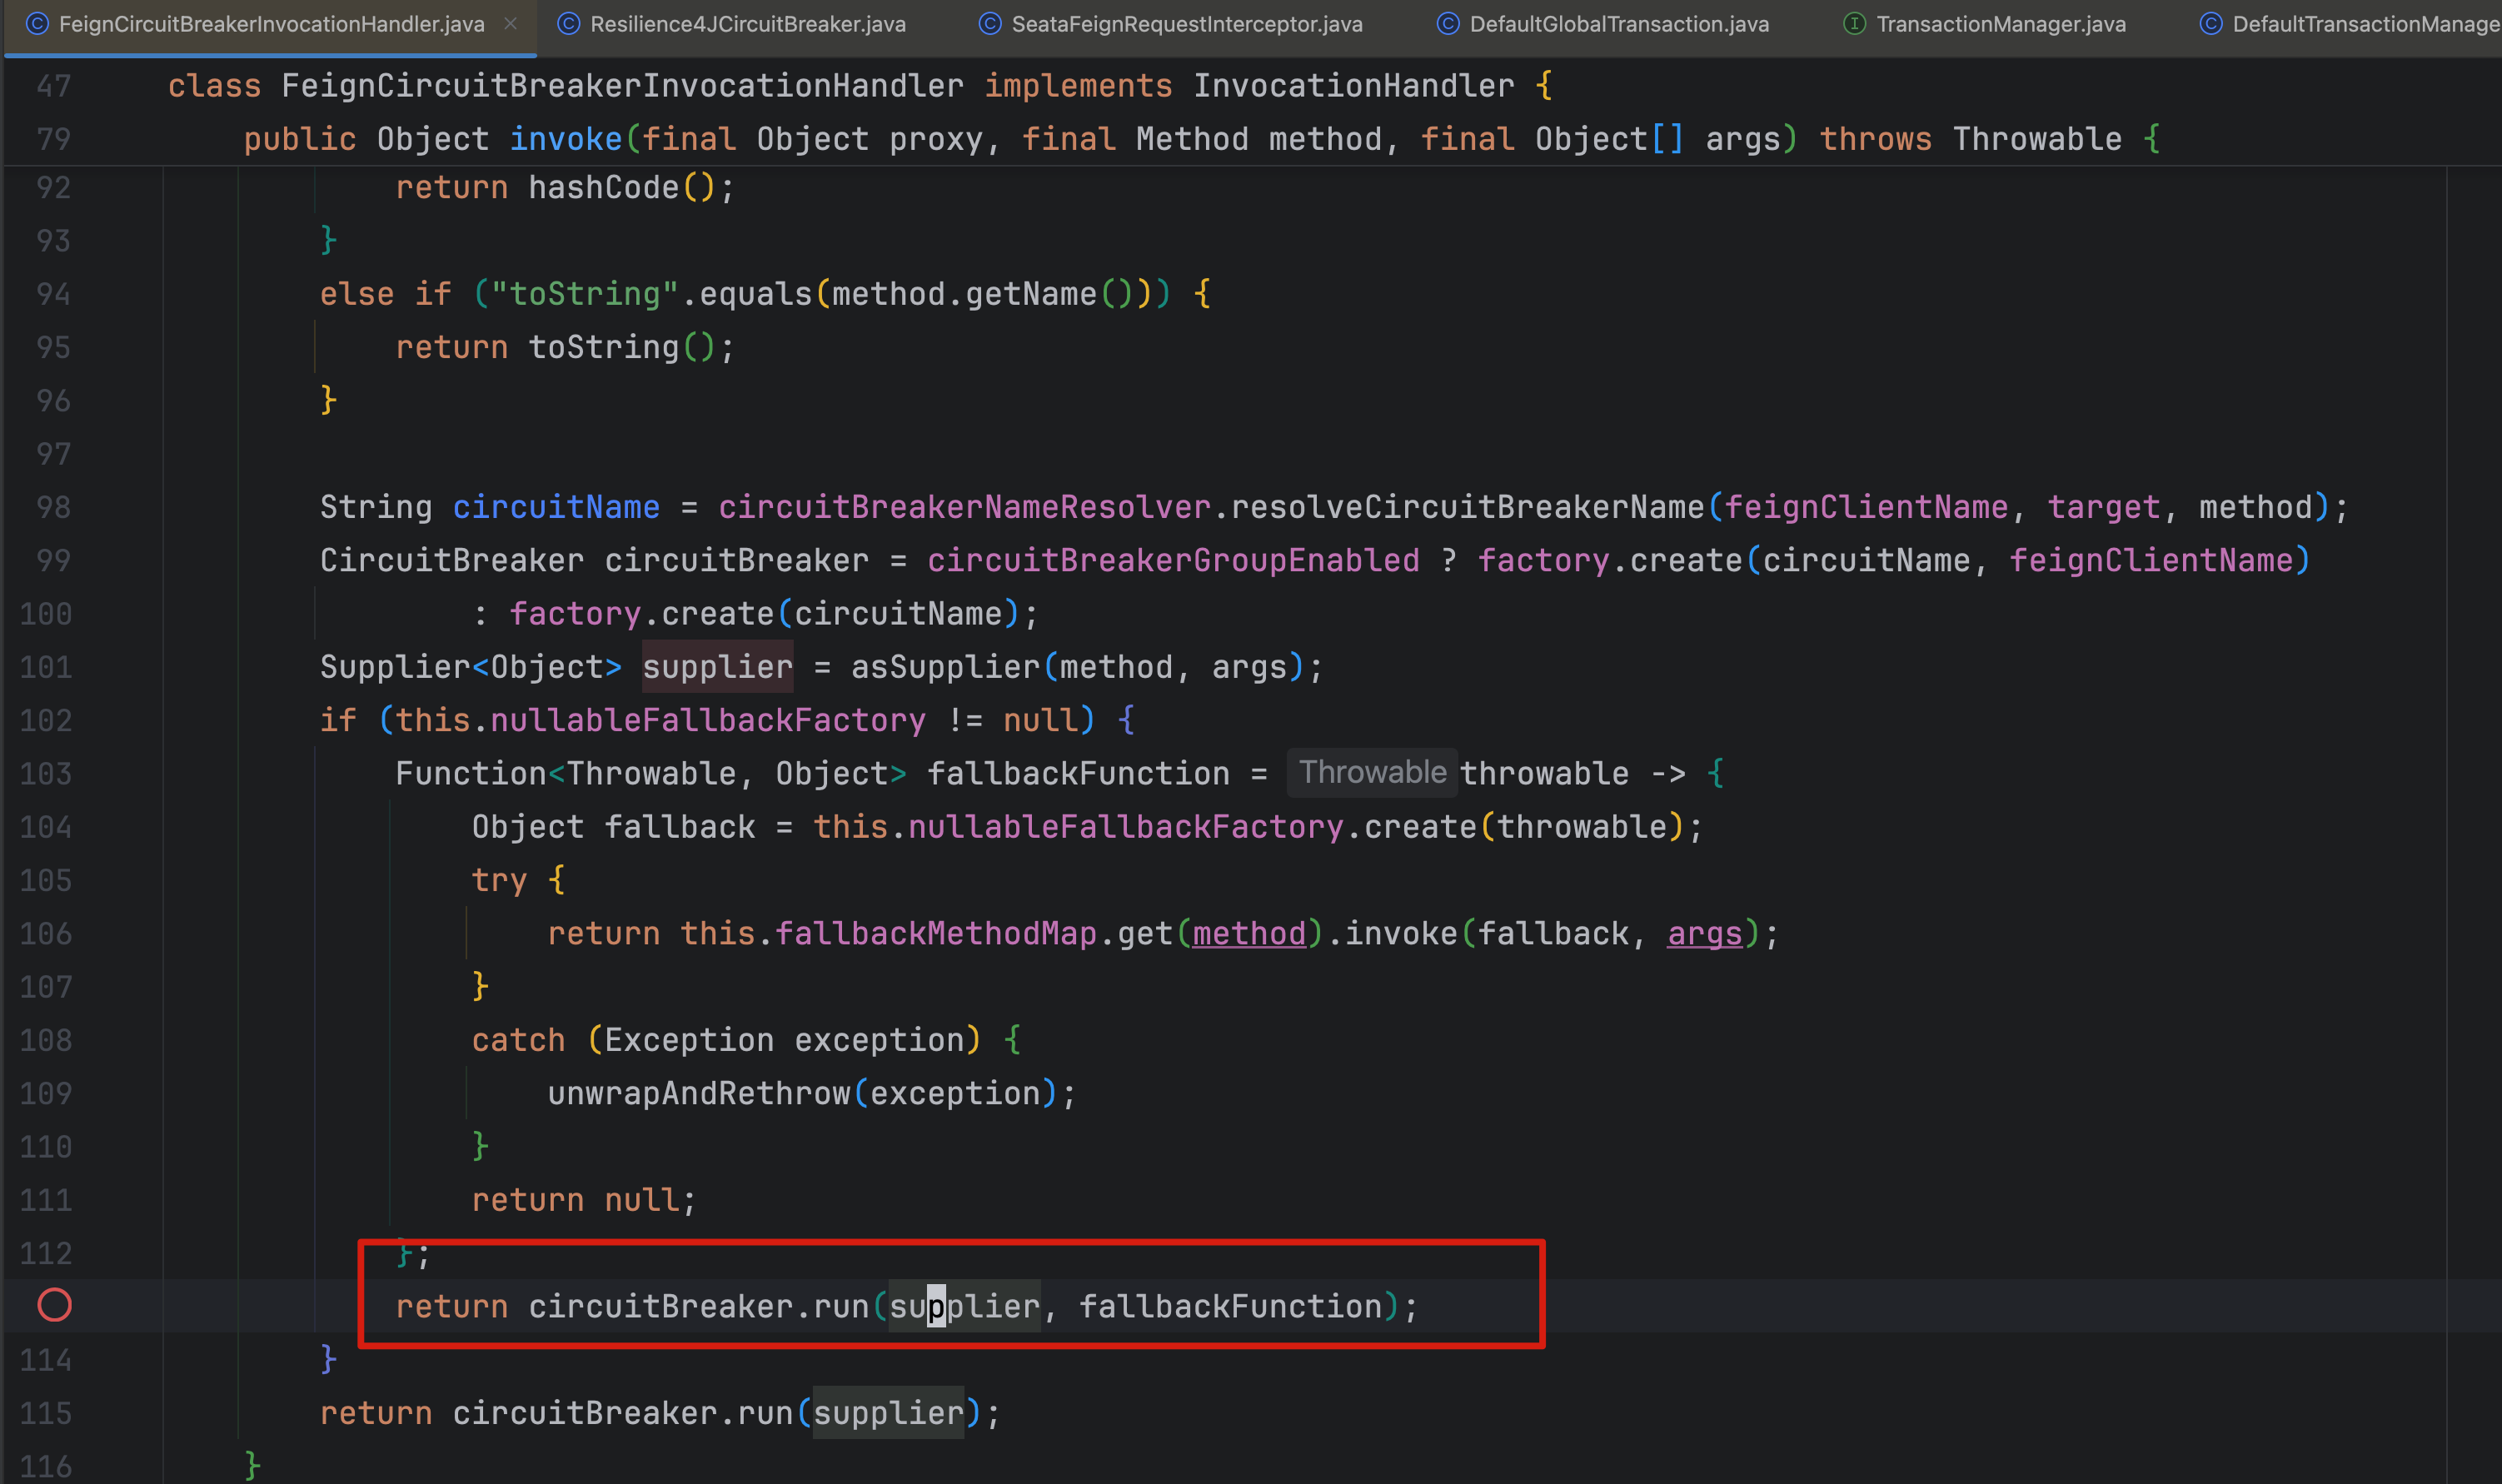2502x1484 pixels.
Task: Click class icon on Resilience4JCircuitBreaker.java tab
Action: tap(568, 23)
